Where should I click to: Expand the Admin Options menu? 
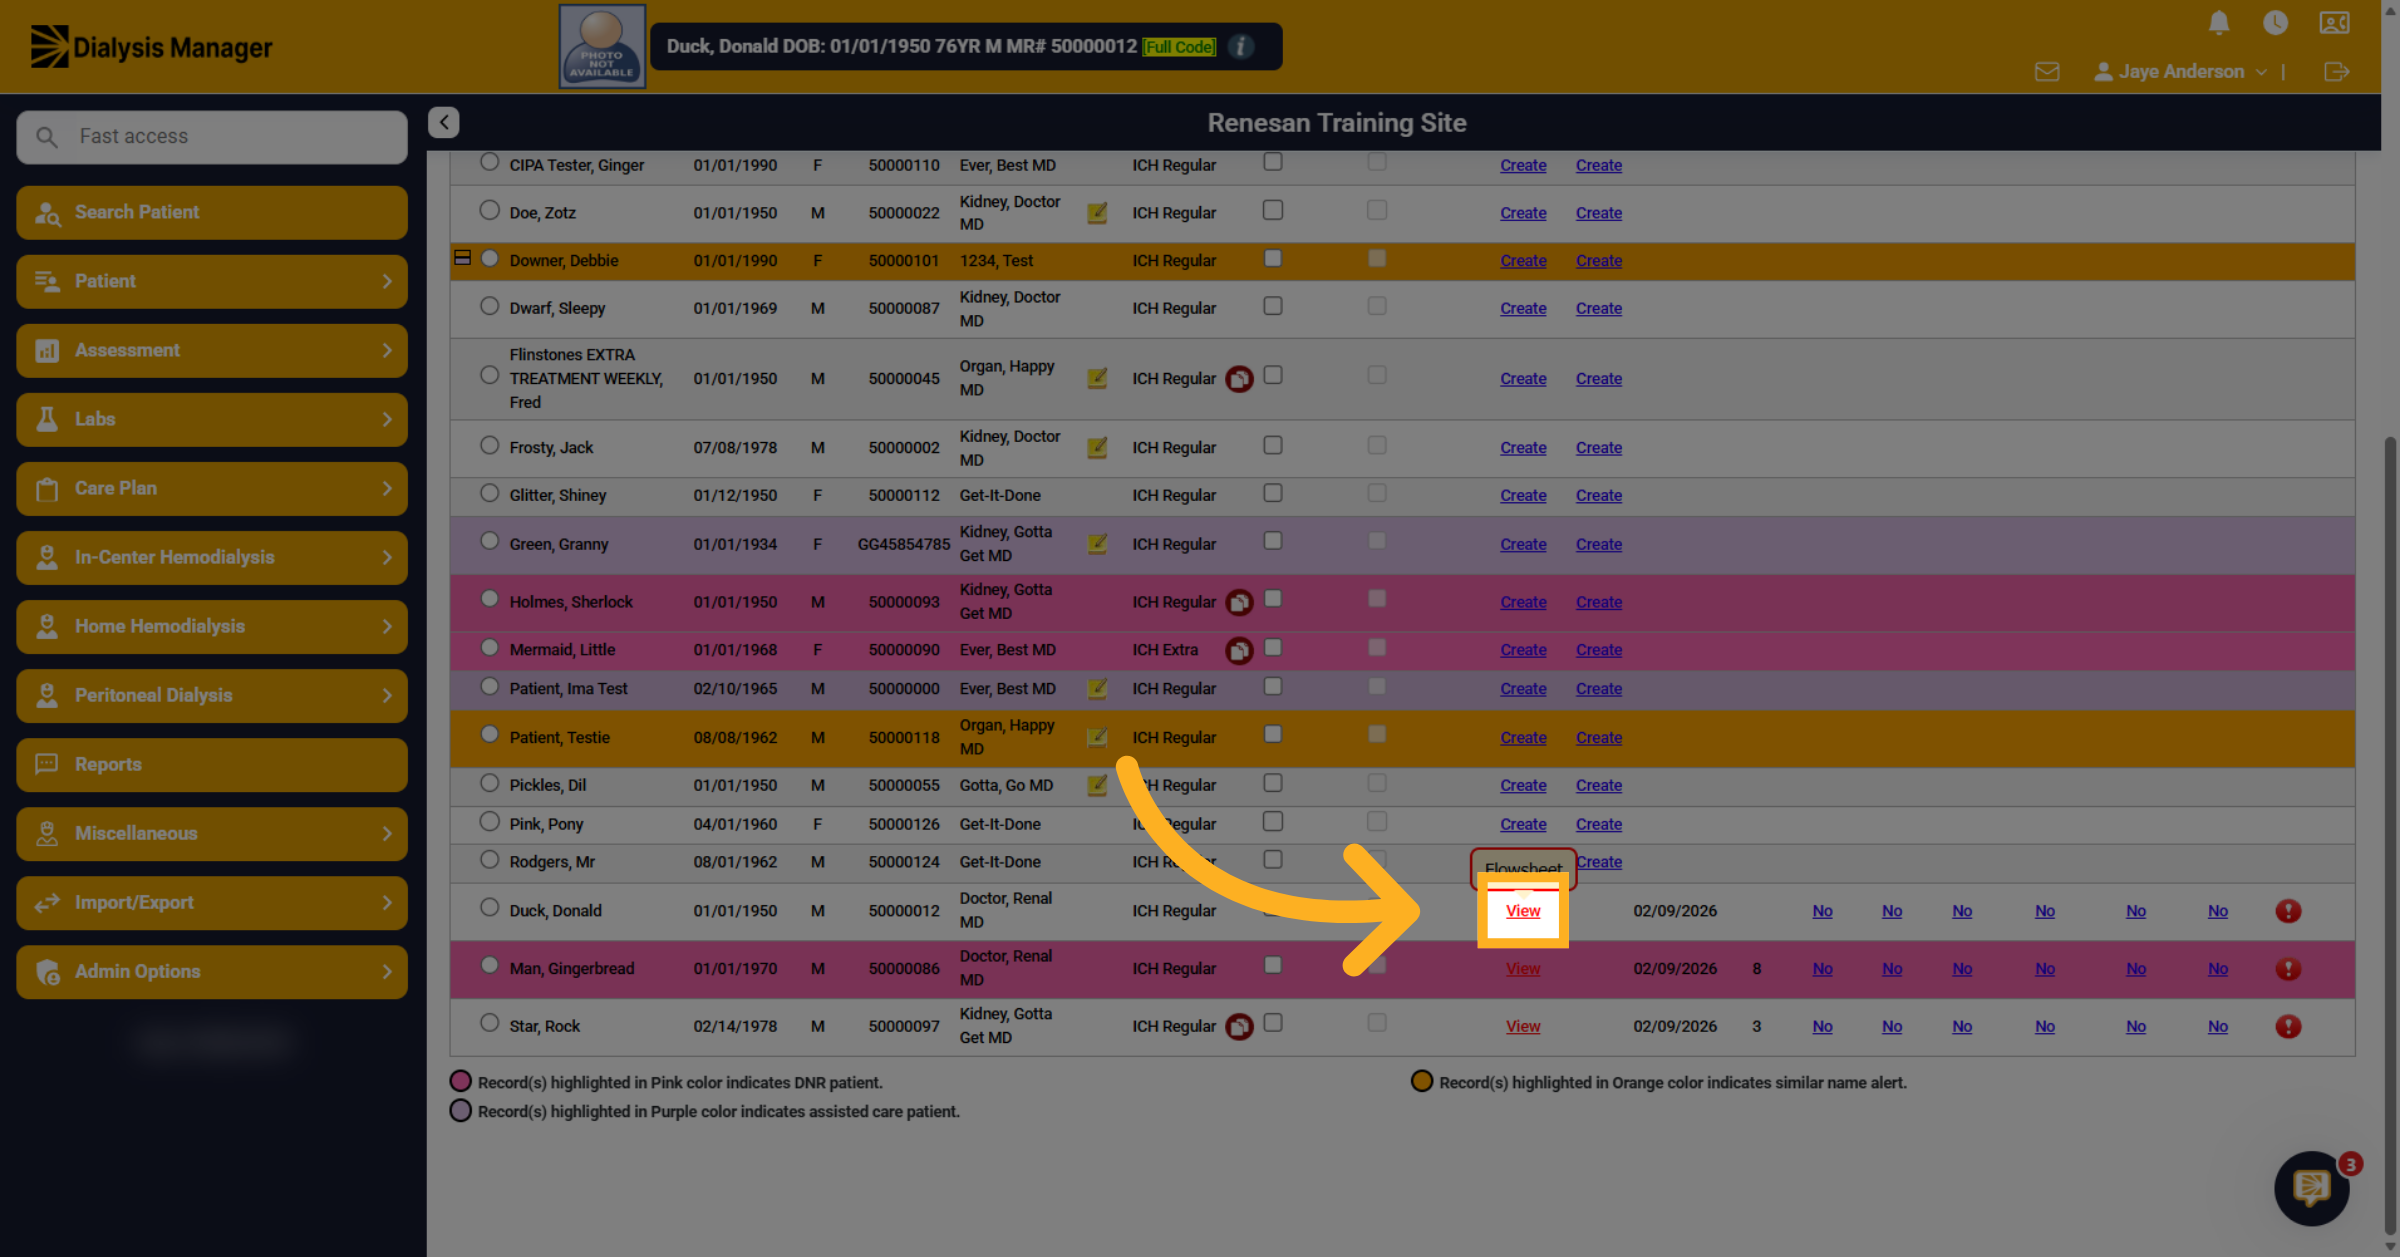click(212, 971)
